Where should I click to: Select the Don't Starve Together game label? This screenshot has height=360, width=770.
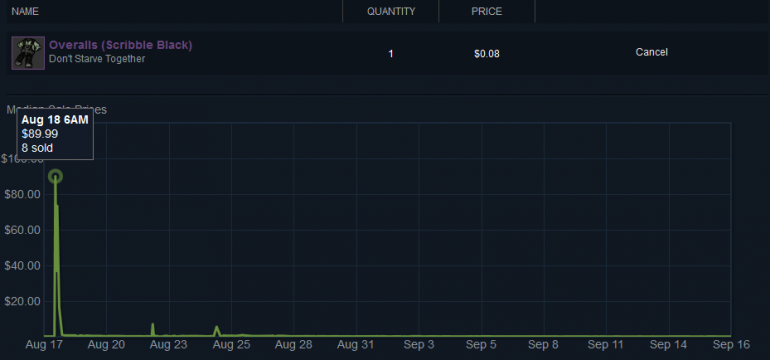click(97, 59)
